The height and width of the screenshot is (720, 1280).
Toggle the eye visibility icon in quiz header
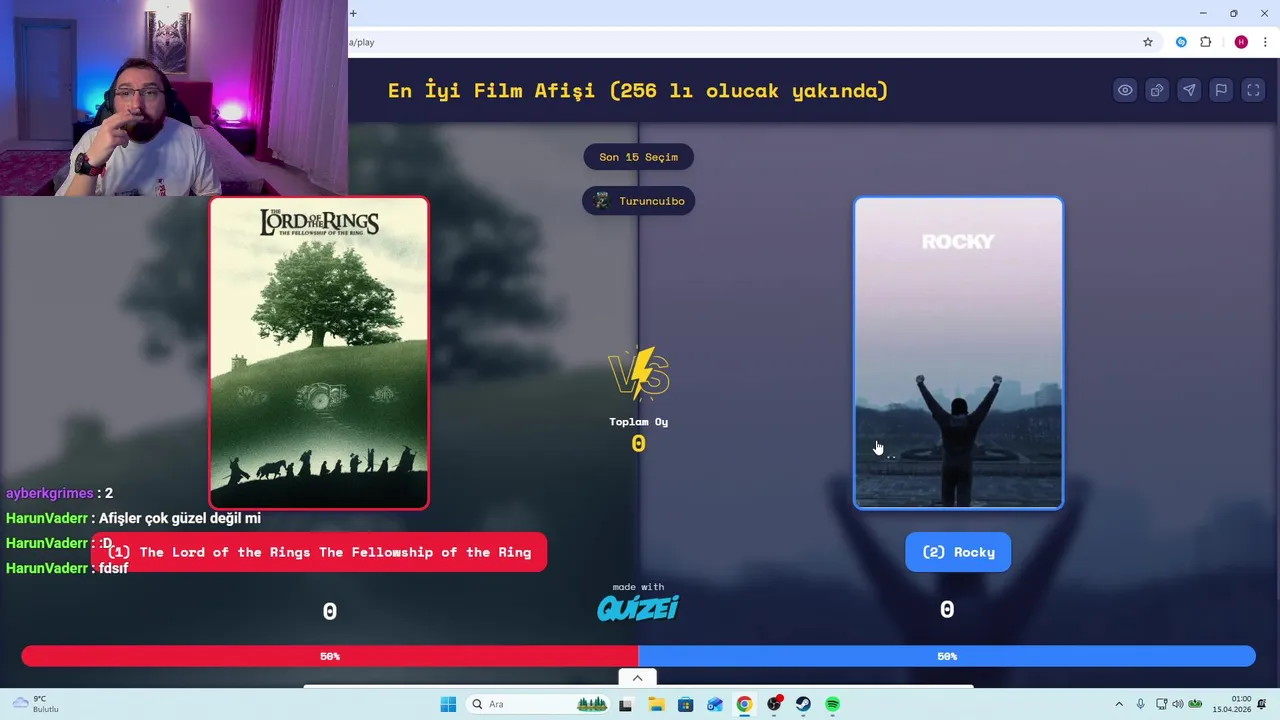(x=1125, y=90)
